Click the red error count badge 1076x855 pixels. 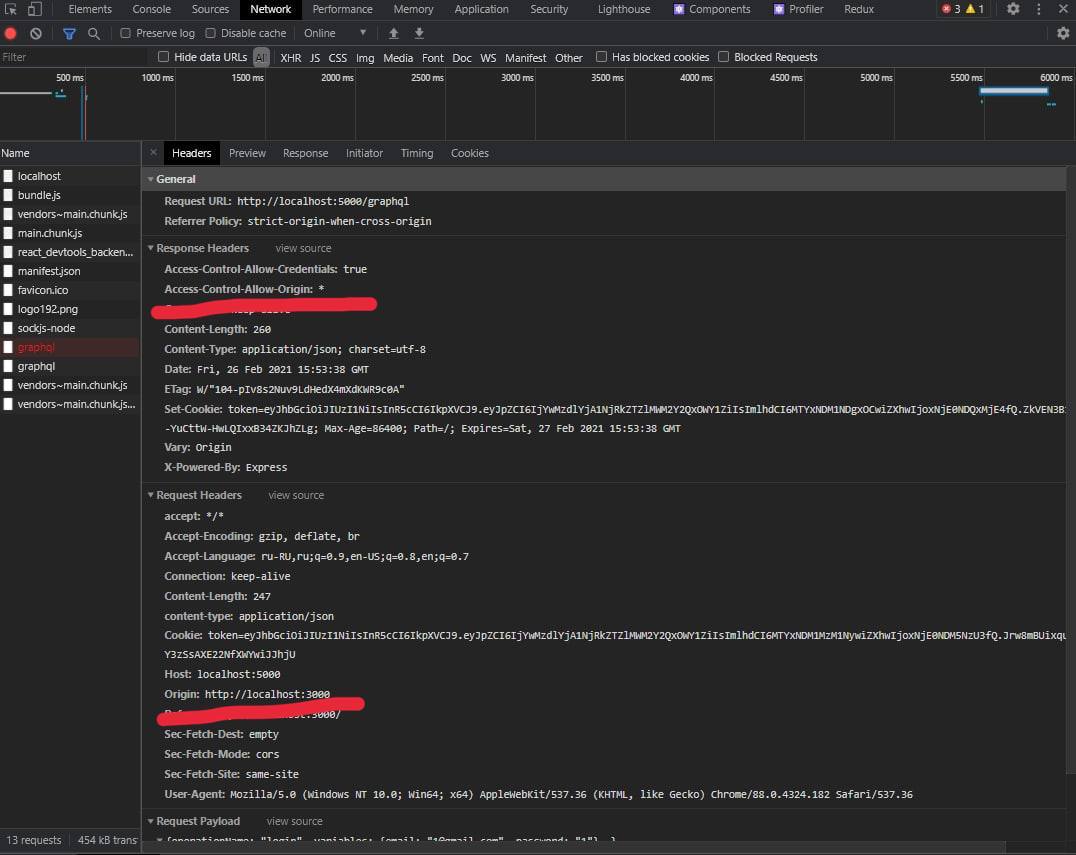coord(951,9)
